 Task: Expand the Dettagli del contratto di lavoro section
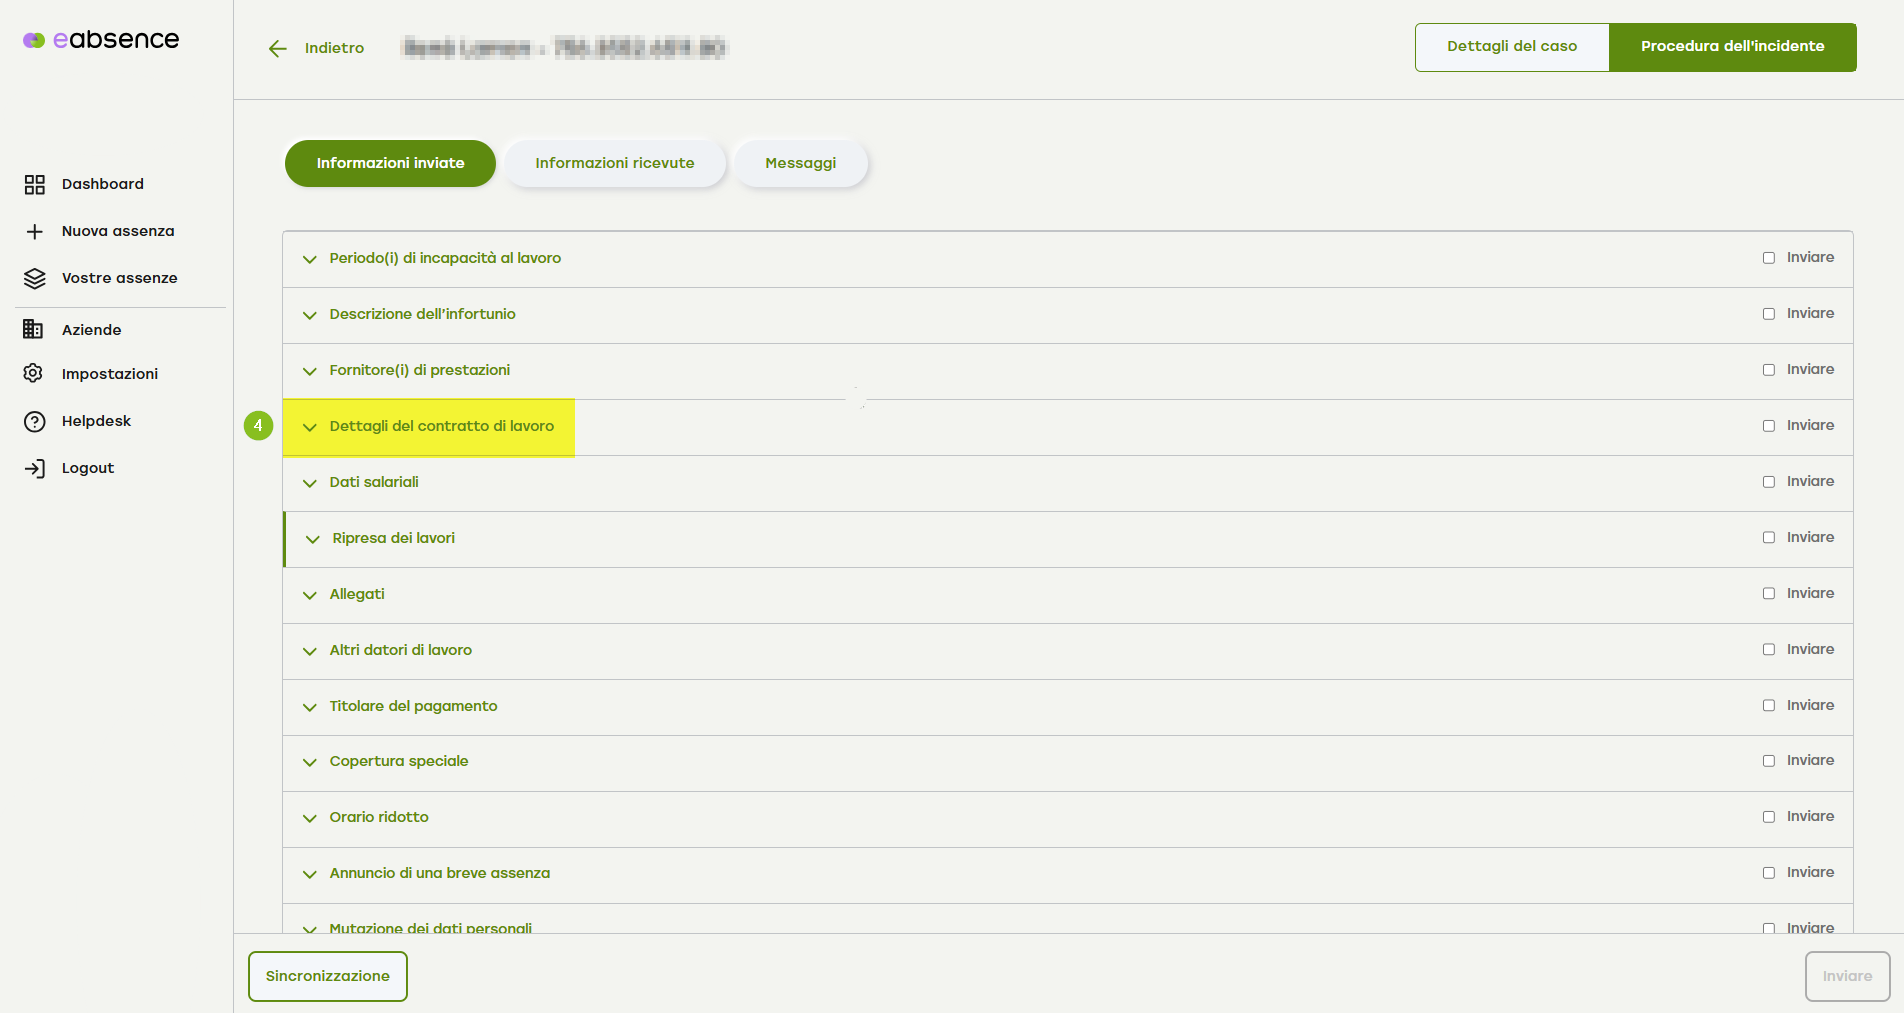point(441,426)
